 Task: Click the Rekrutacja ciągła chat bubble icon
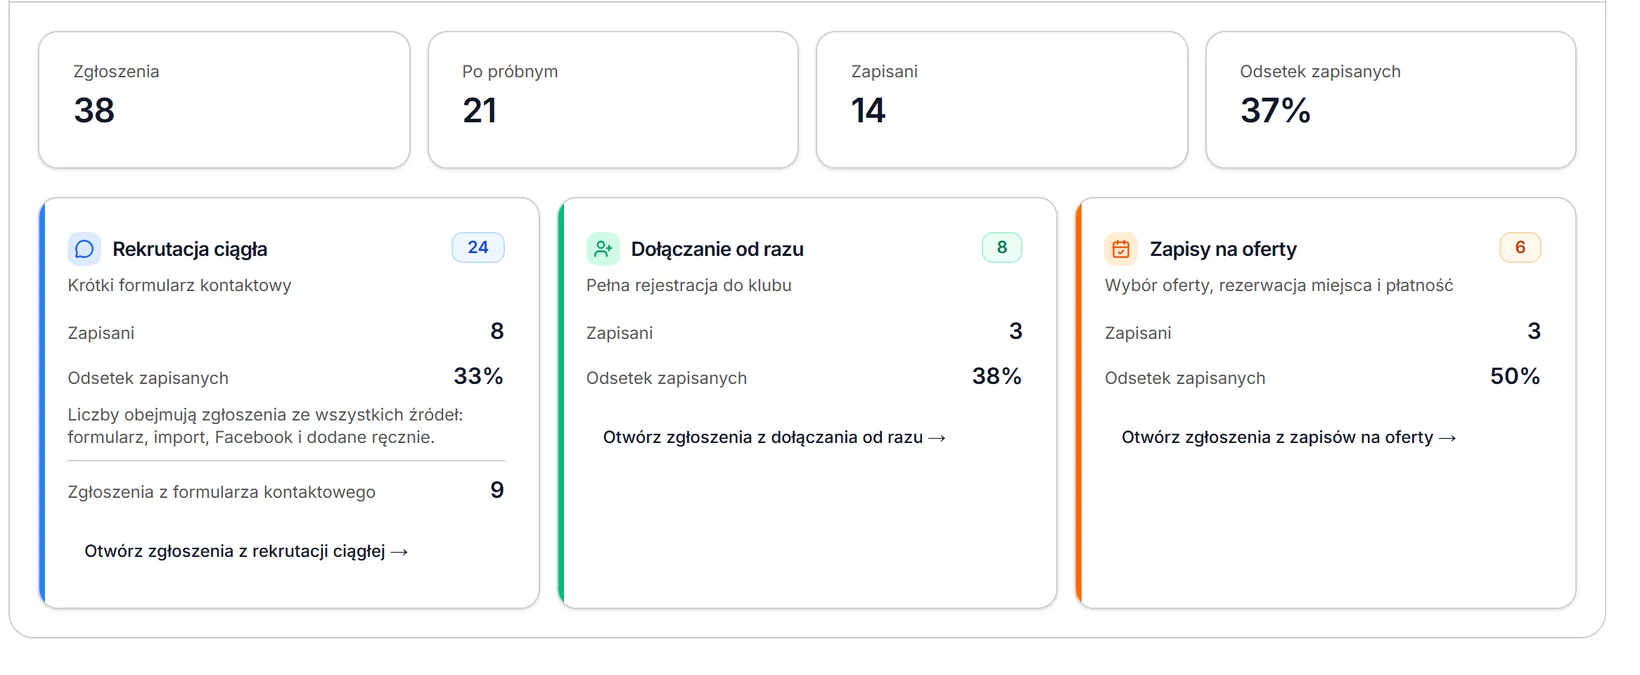(x=84, y=249)
